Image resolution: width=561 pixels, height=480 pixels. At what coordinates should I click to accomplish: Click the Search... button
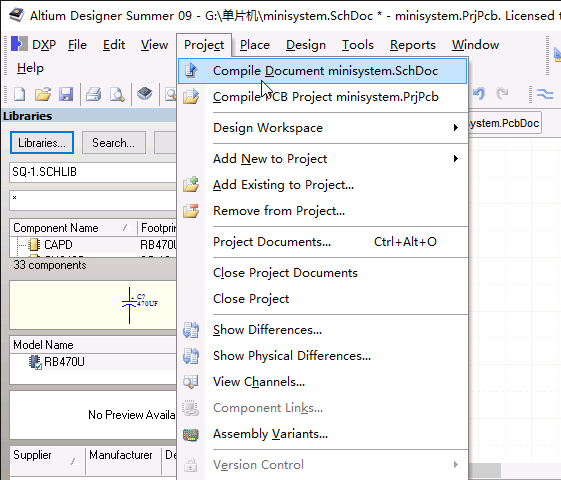tap(114, 143)
